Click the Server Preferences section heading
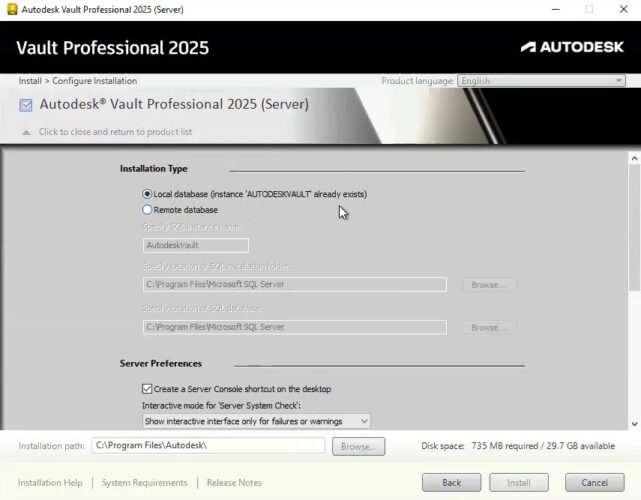Screen dimensions: 641x500 tap(161, 363)
